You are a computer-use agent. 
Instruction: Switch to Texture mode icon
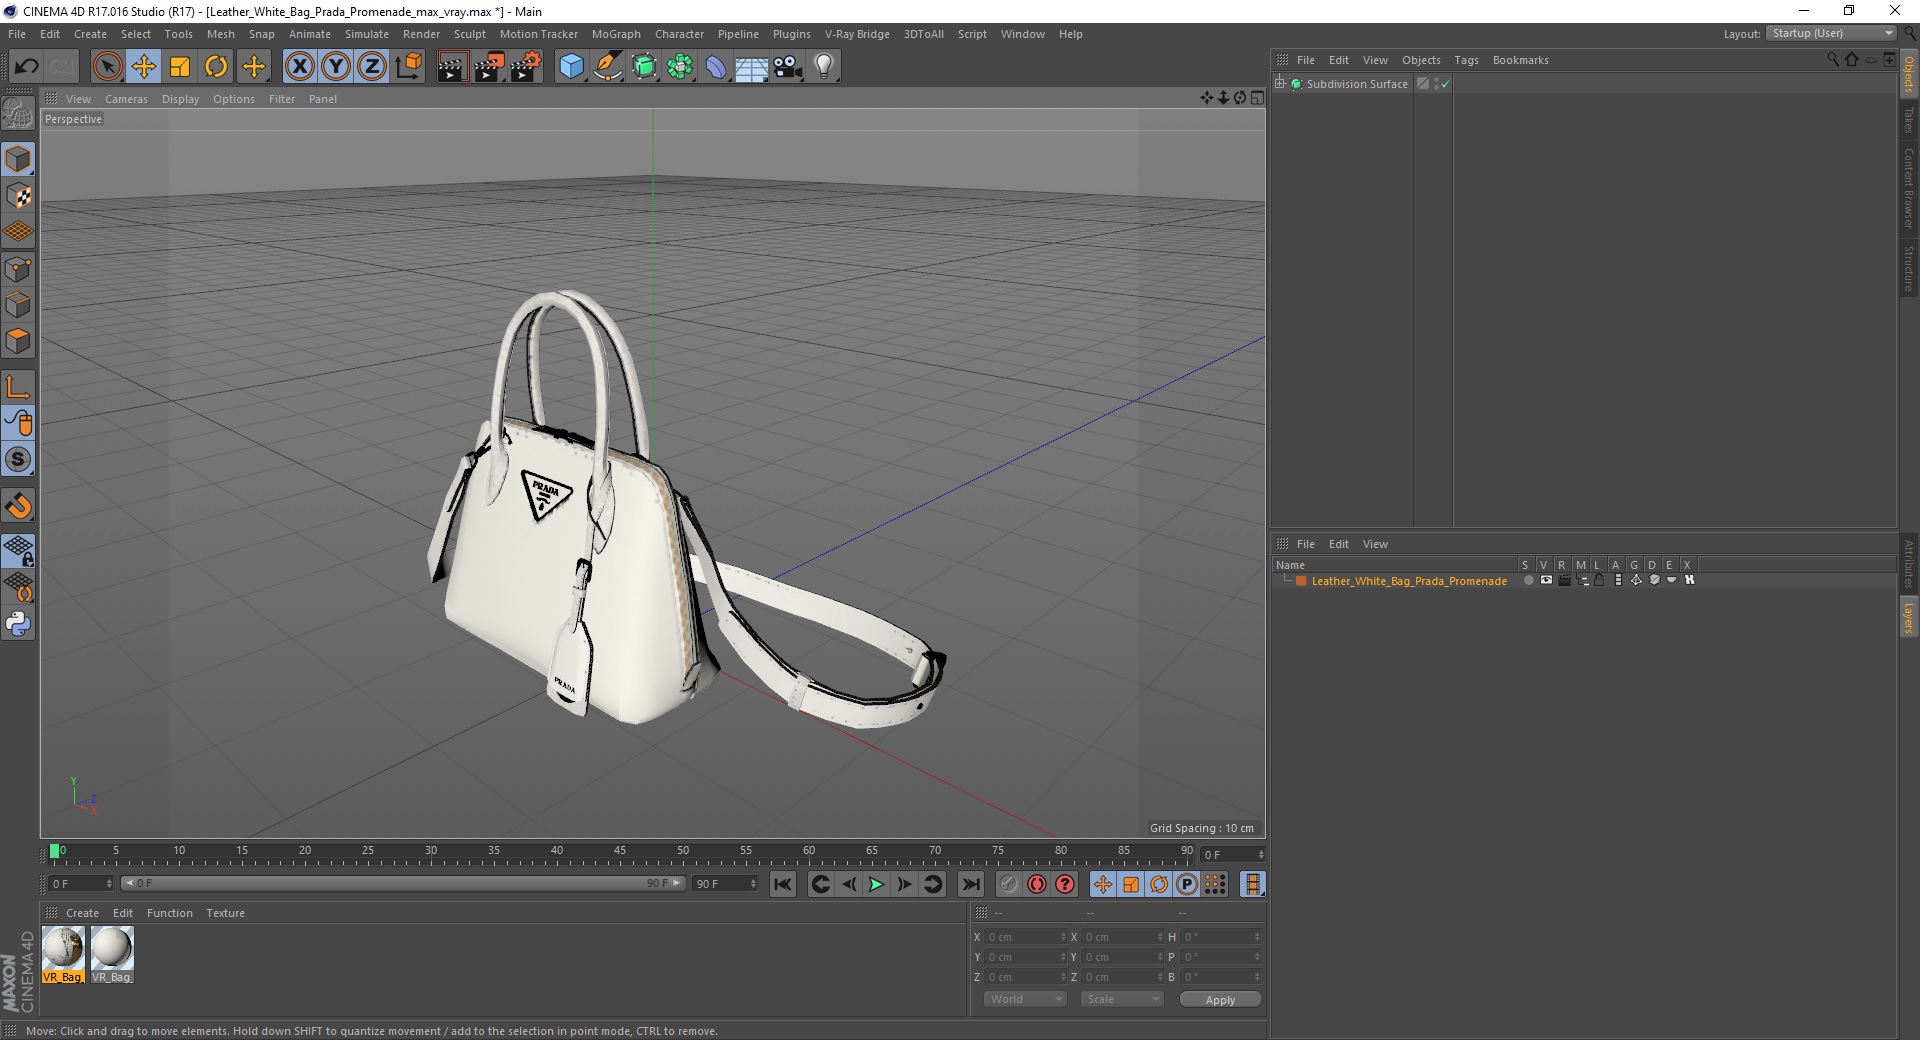tap(18, 196)
